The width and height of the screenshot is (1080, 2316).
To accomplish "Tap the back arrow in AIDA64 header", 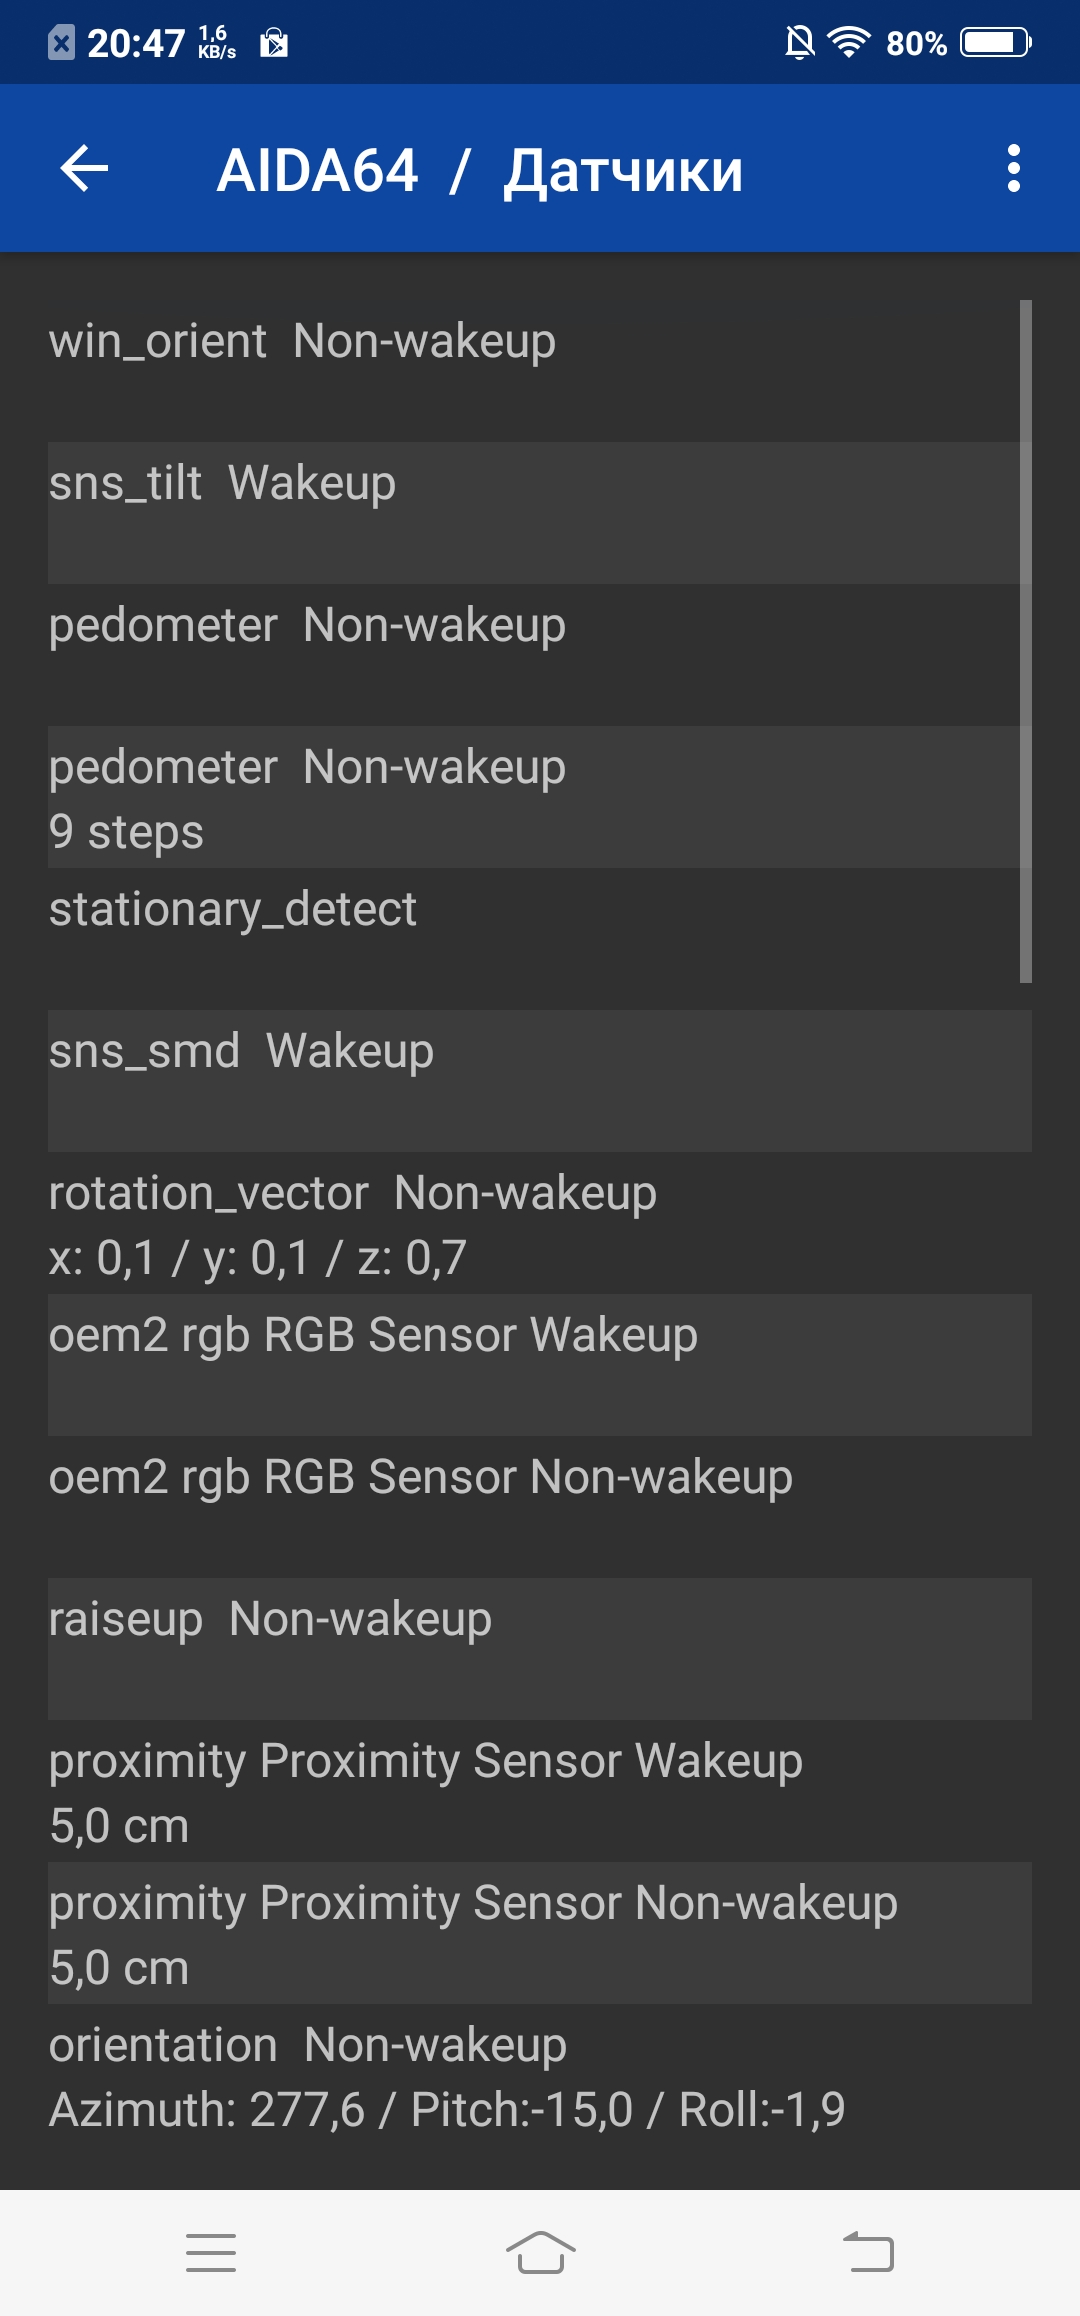I will point(84,168).
